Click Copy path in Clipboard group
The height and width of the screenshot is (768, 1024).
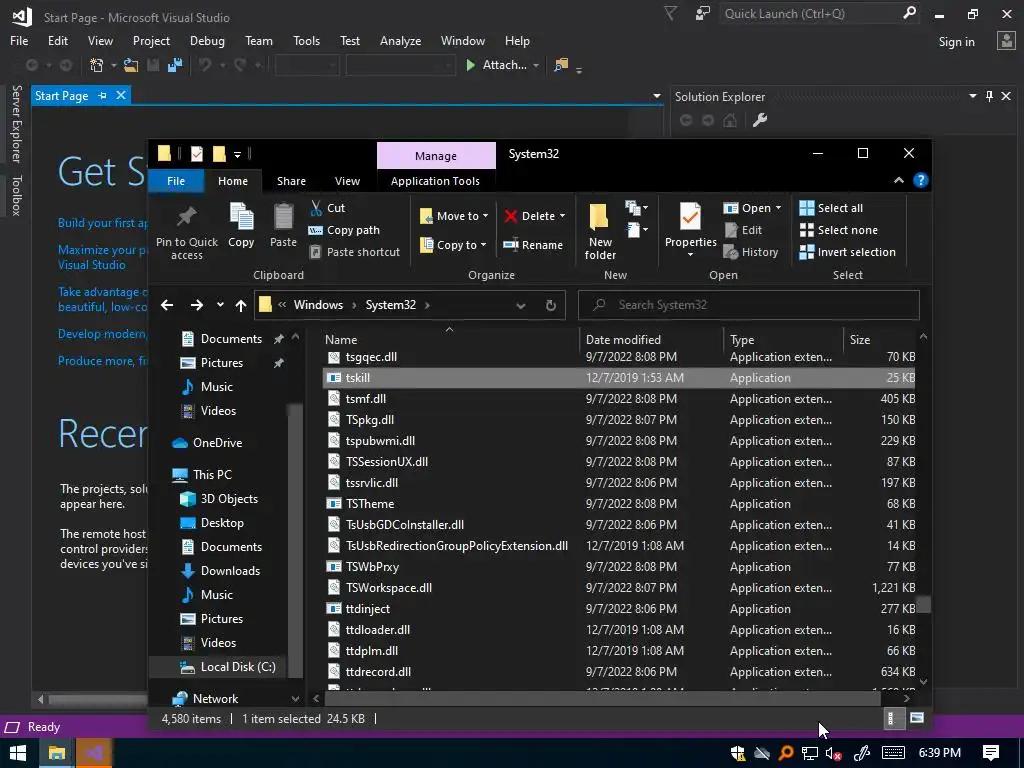tap(344, 230)
